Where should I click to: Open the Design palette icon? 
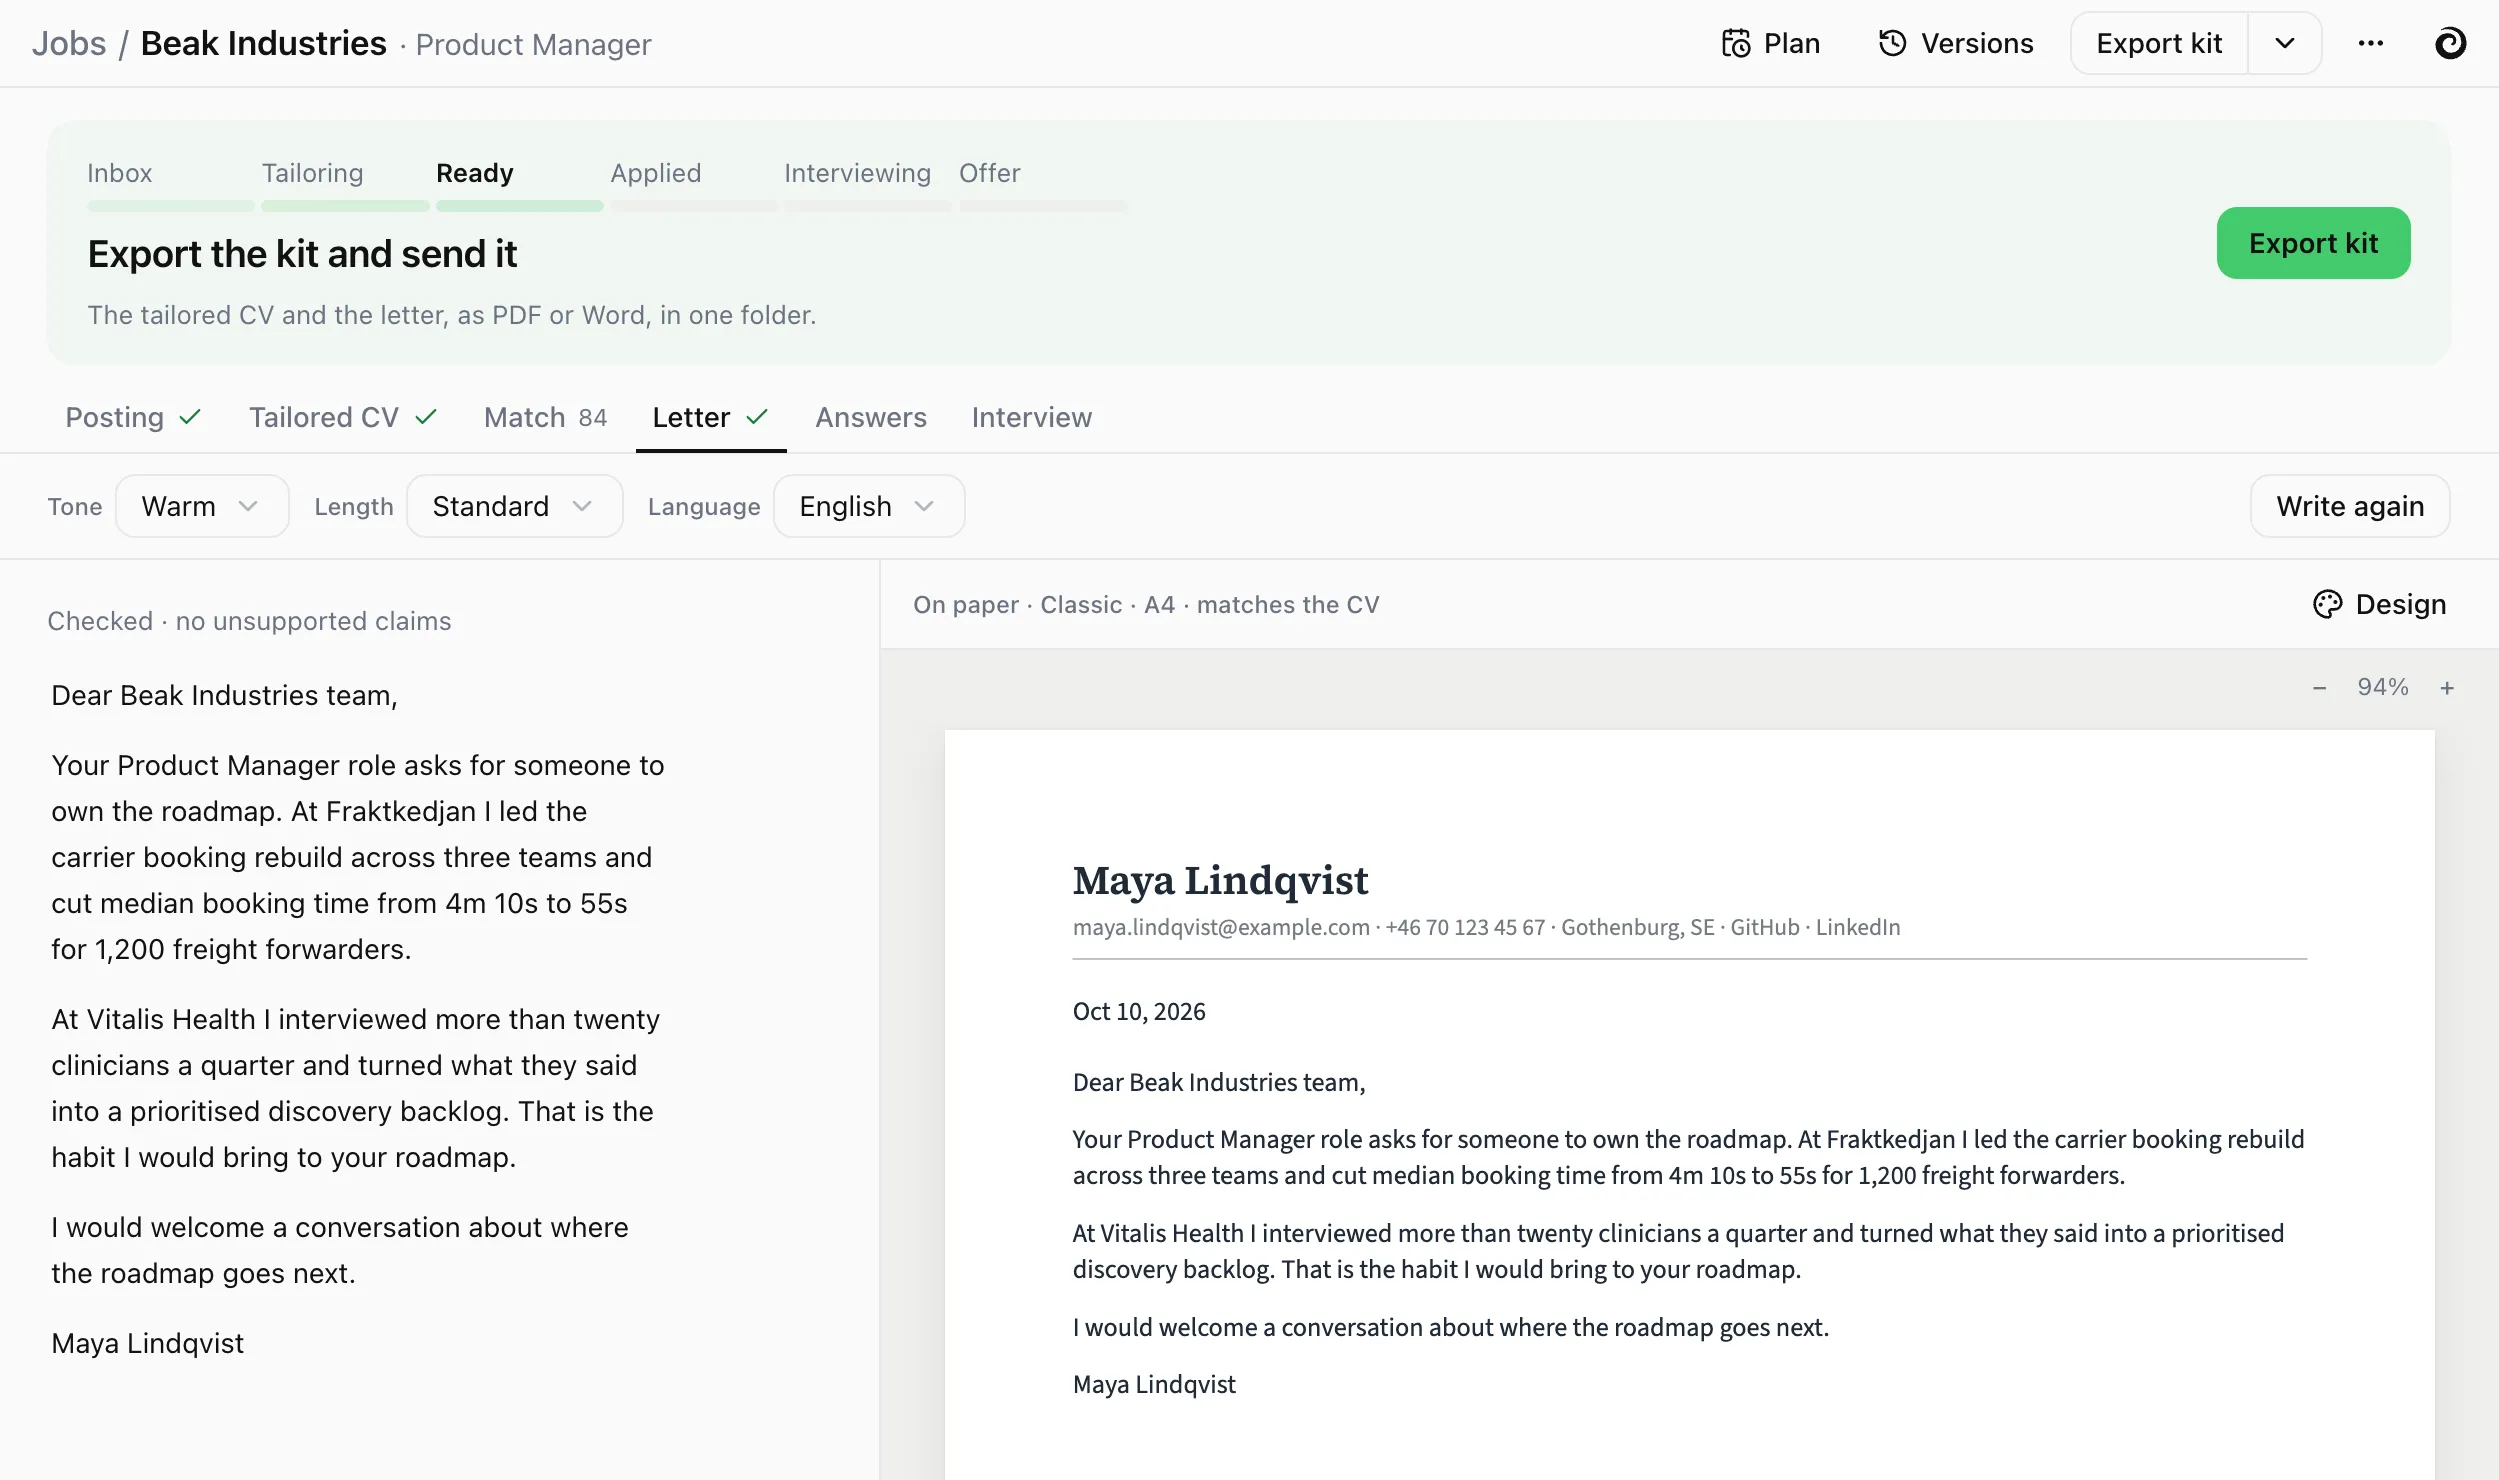[2328, 604]
